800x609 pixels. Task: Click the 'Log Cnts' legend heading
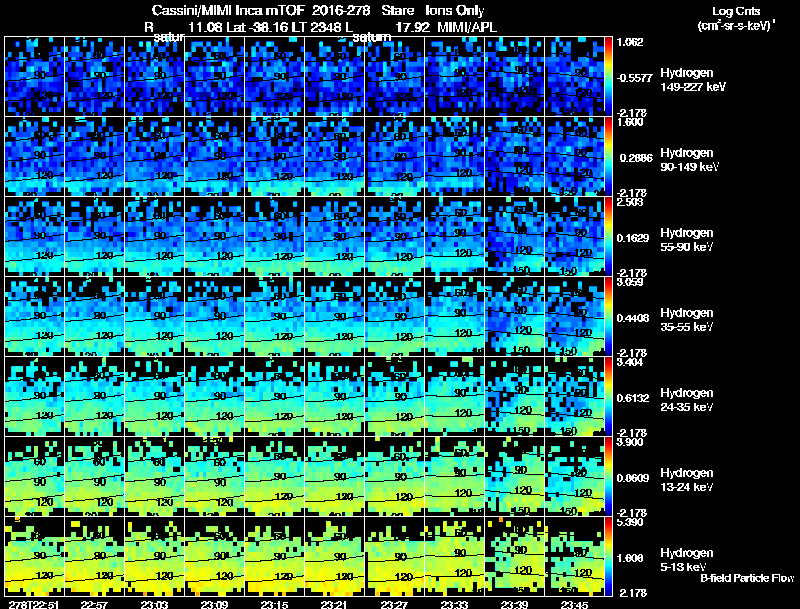(x=736, y=11)
